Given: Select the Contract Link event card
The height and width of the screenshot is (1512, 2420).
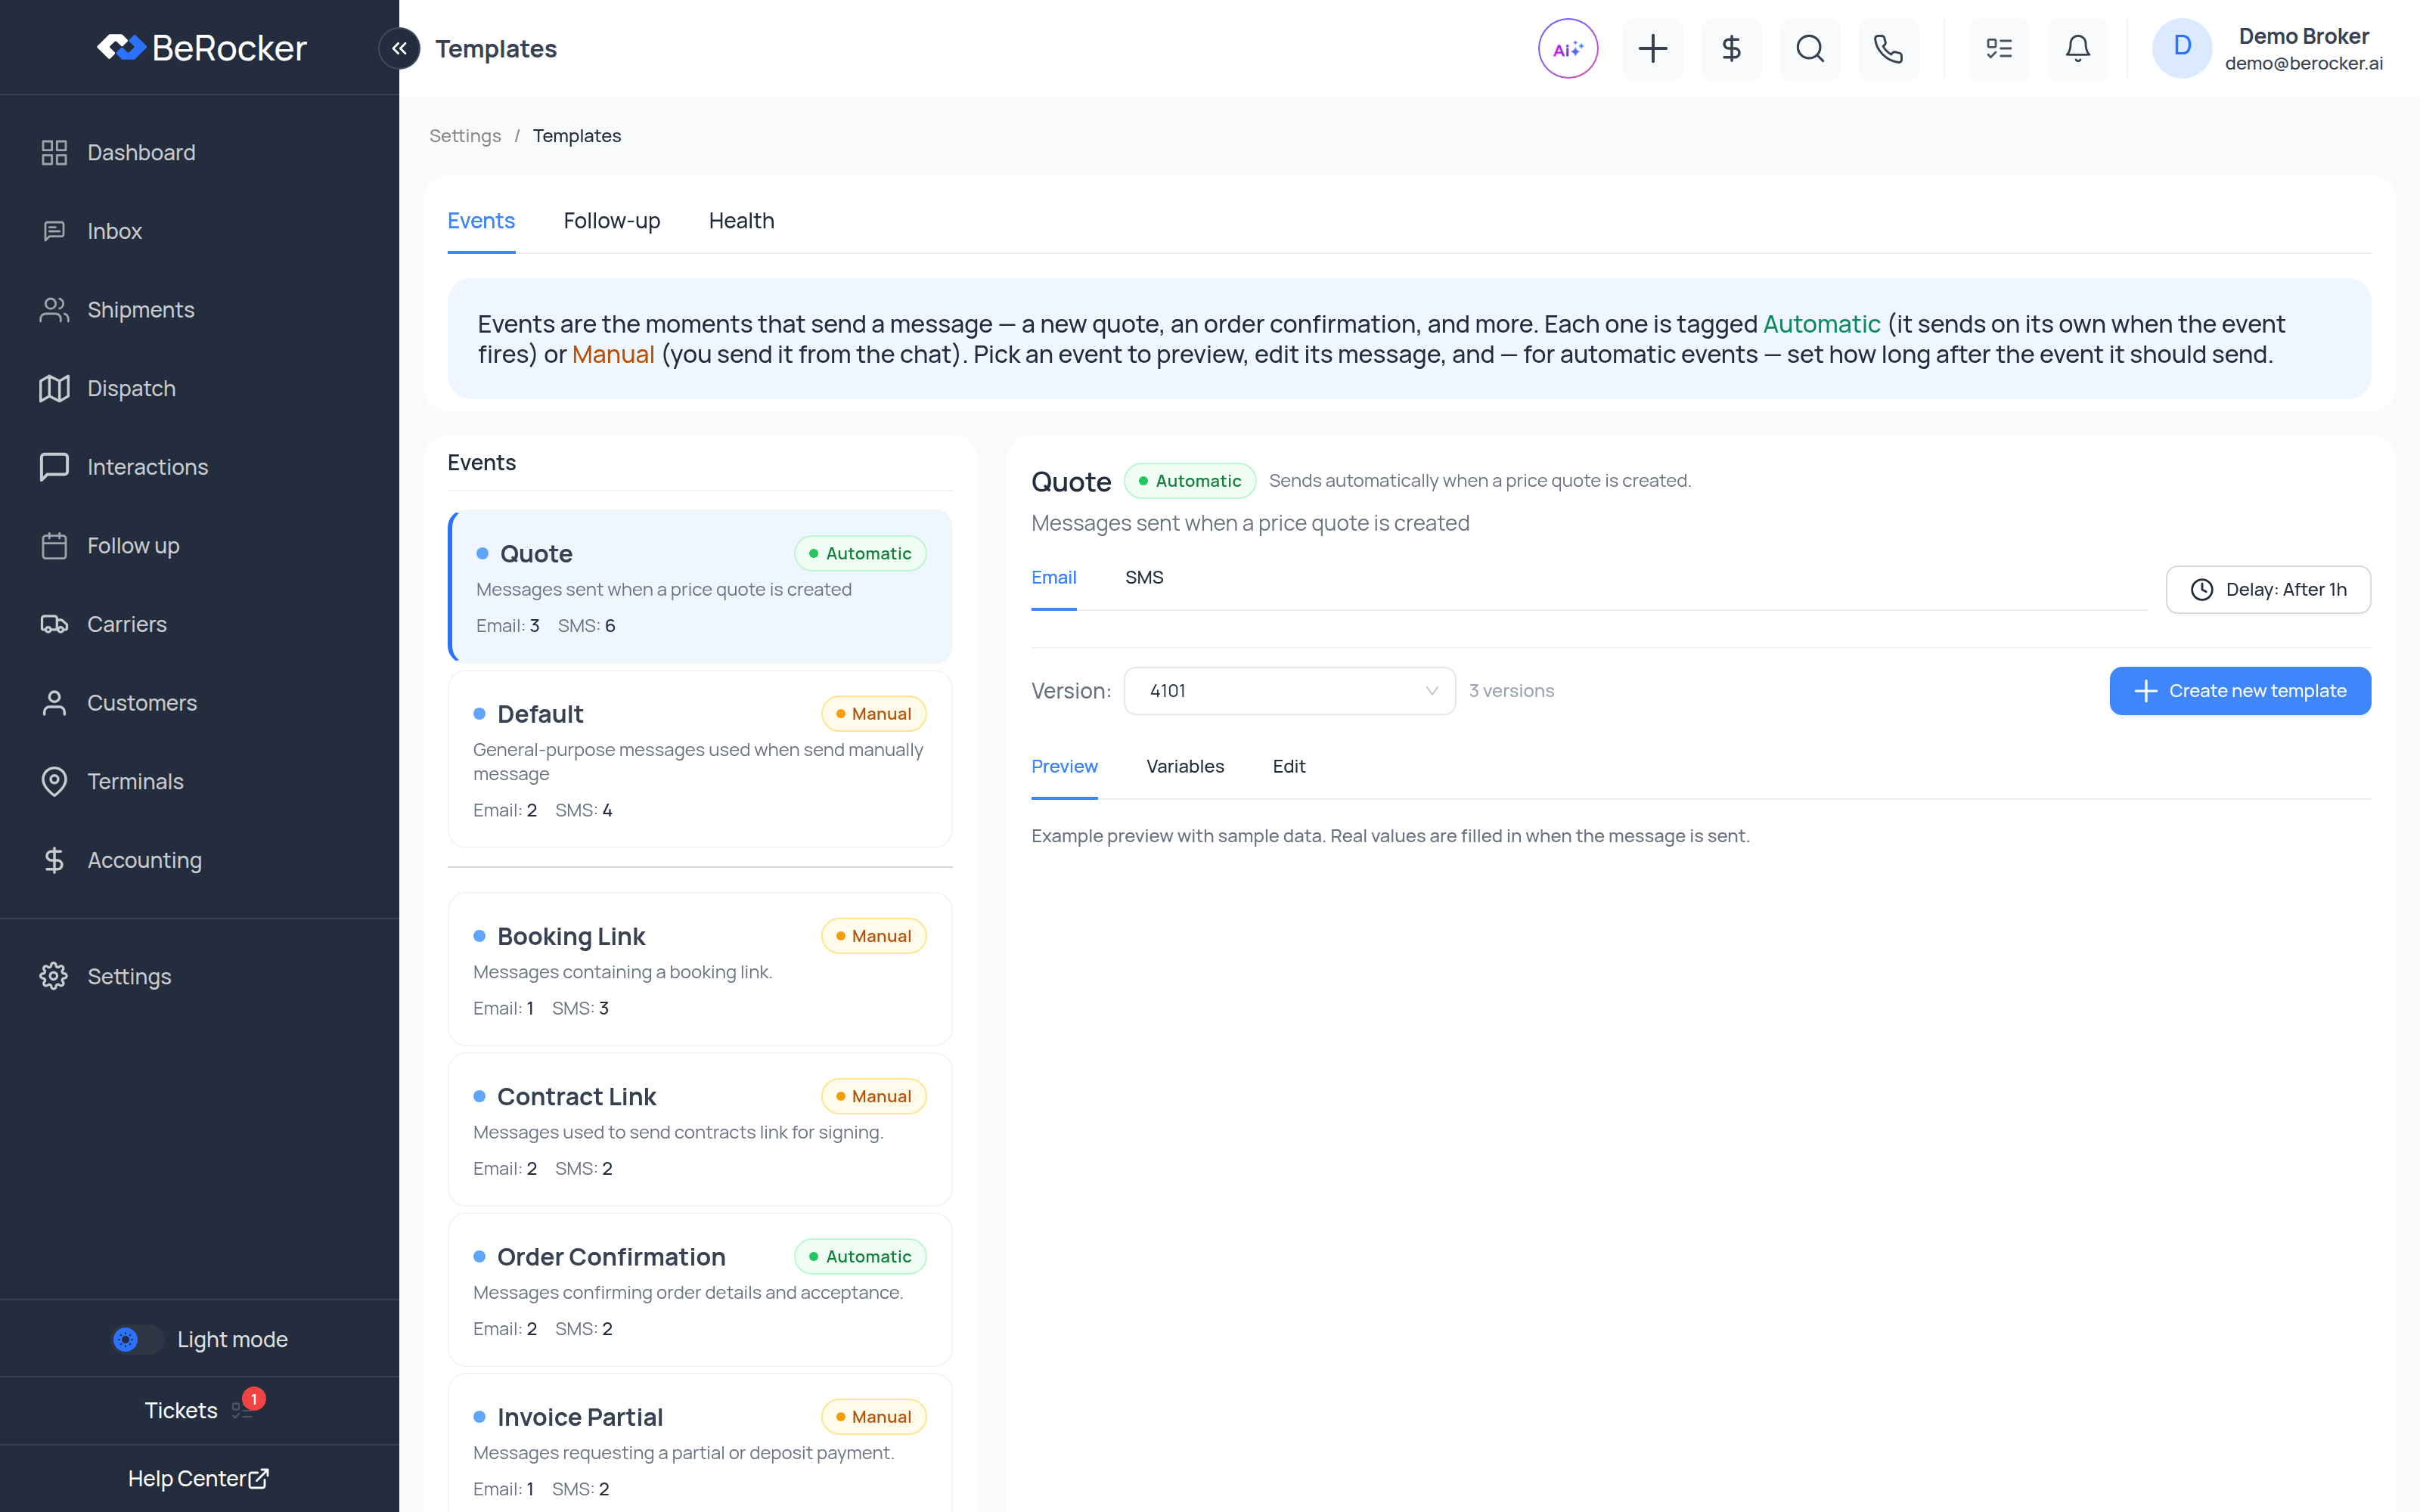Looking at the screenshot, I should (700, 1129).
